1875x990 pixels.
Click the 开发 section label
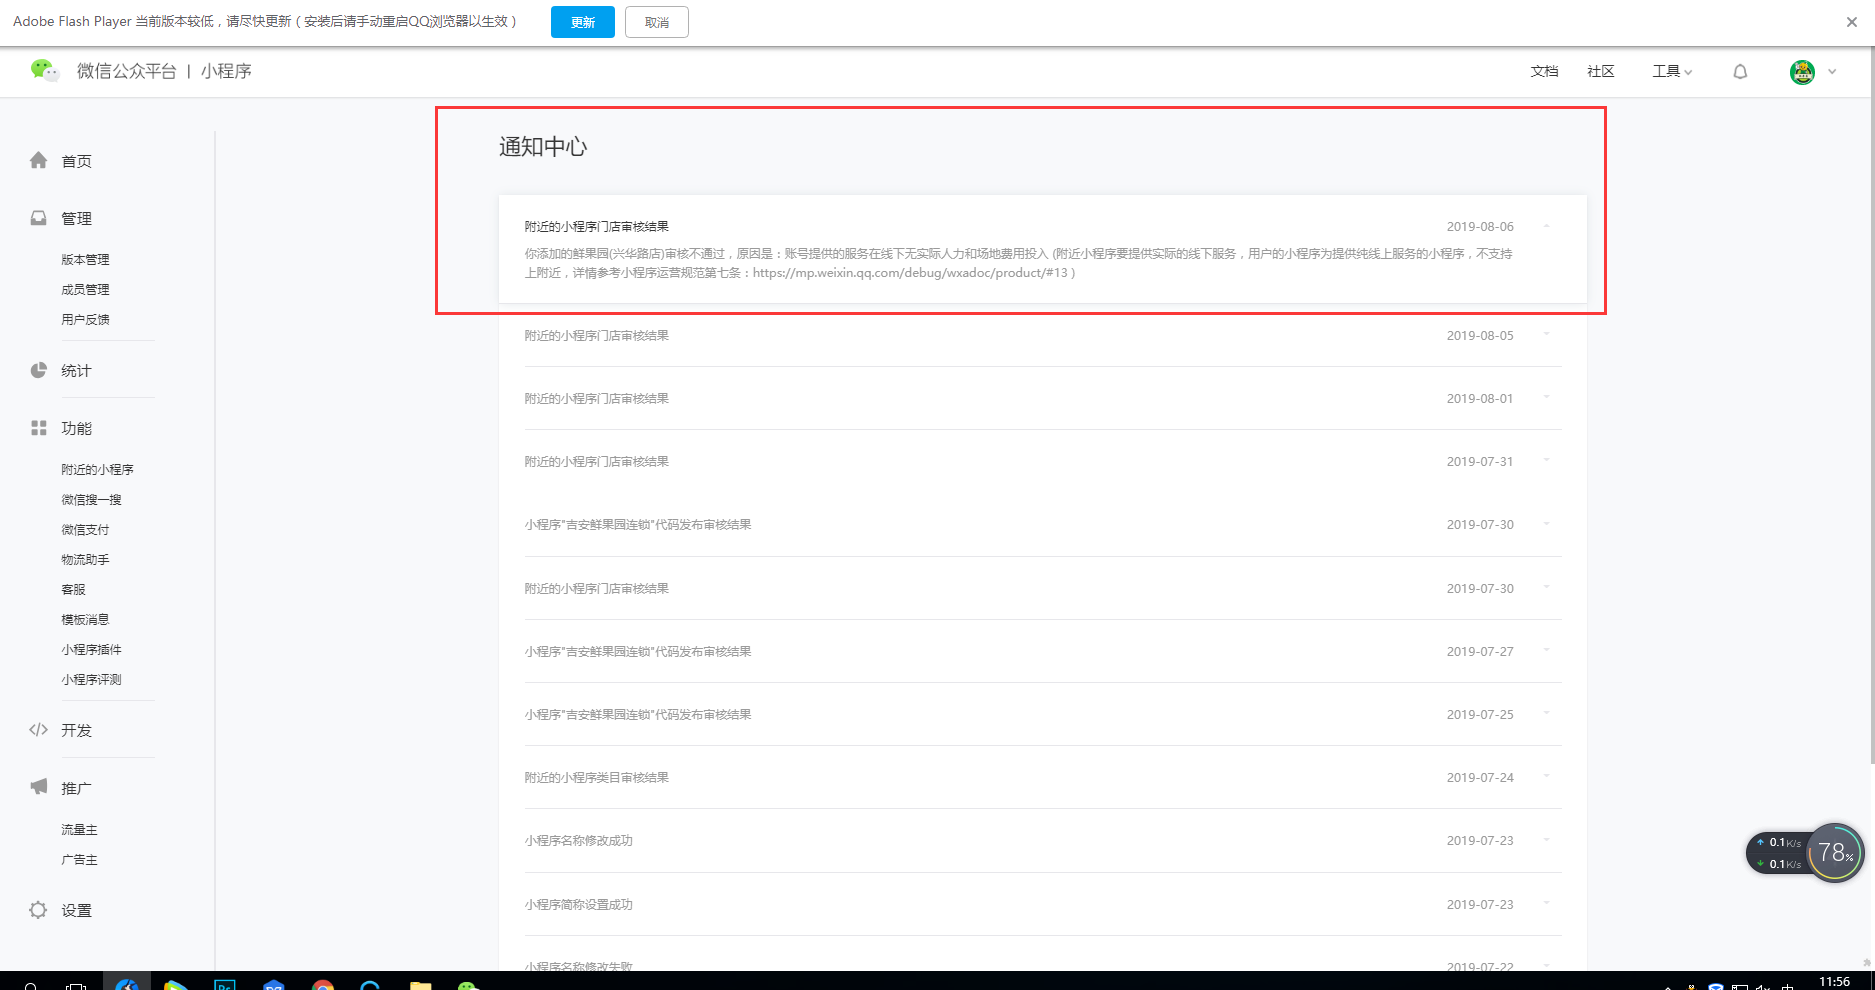point(76,731)
